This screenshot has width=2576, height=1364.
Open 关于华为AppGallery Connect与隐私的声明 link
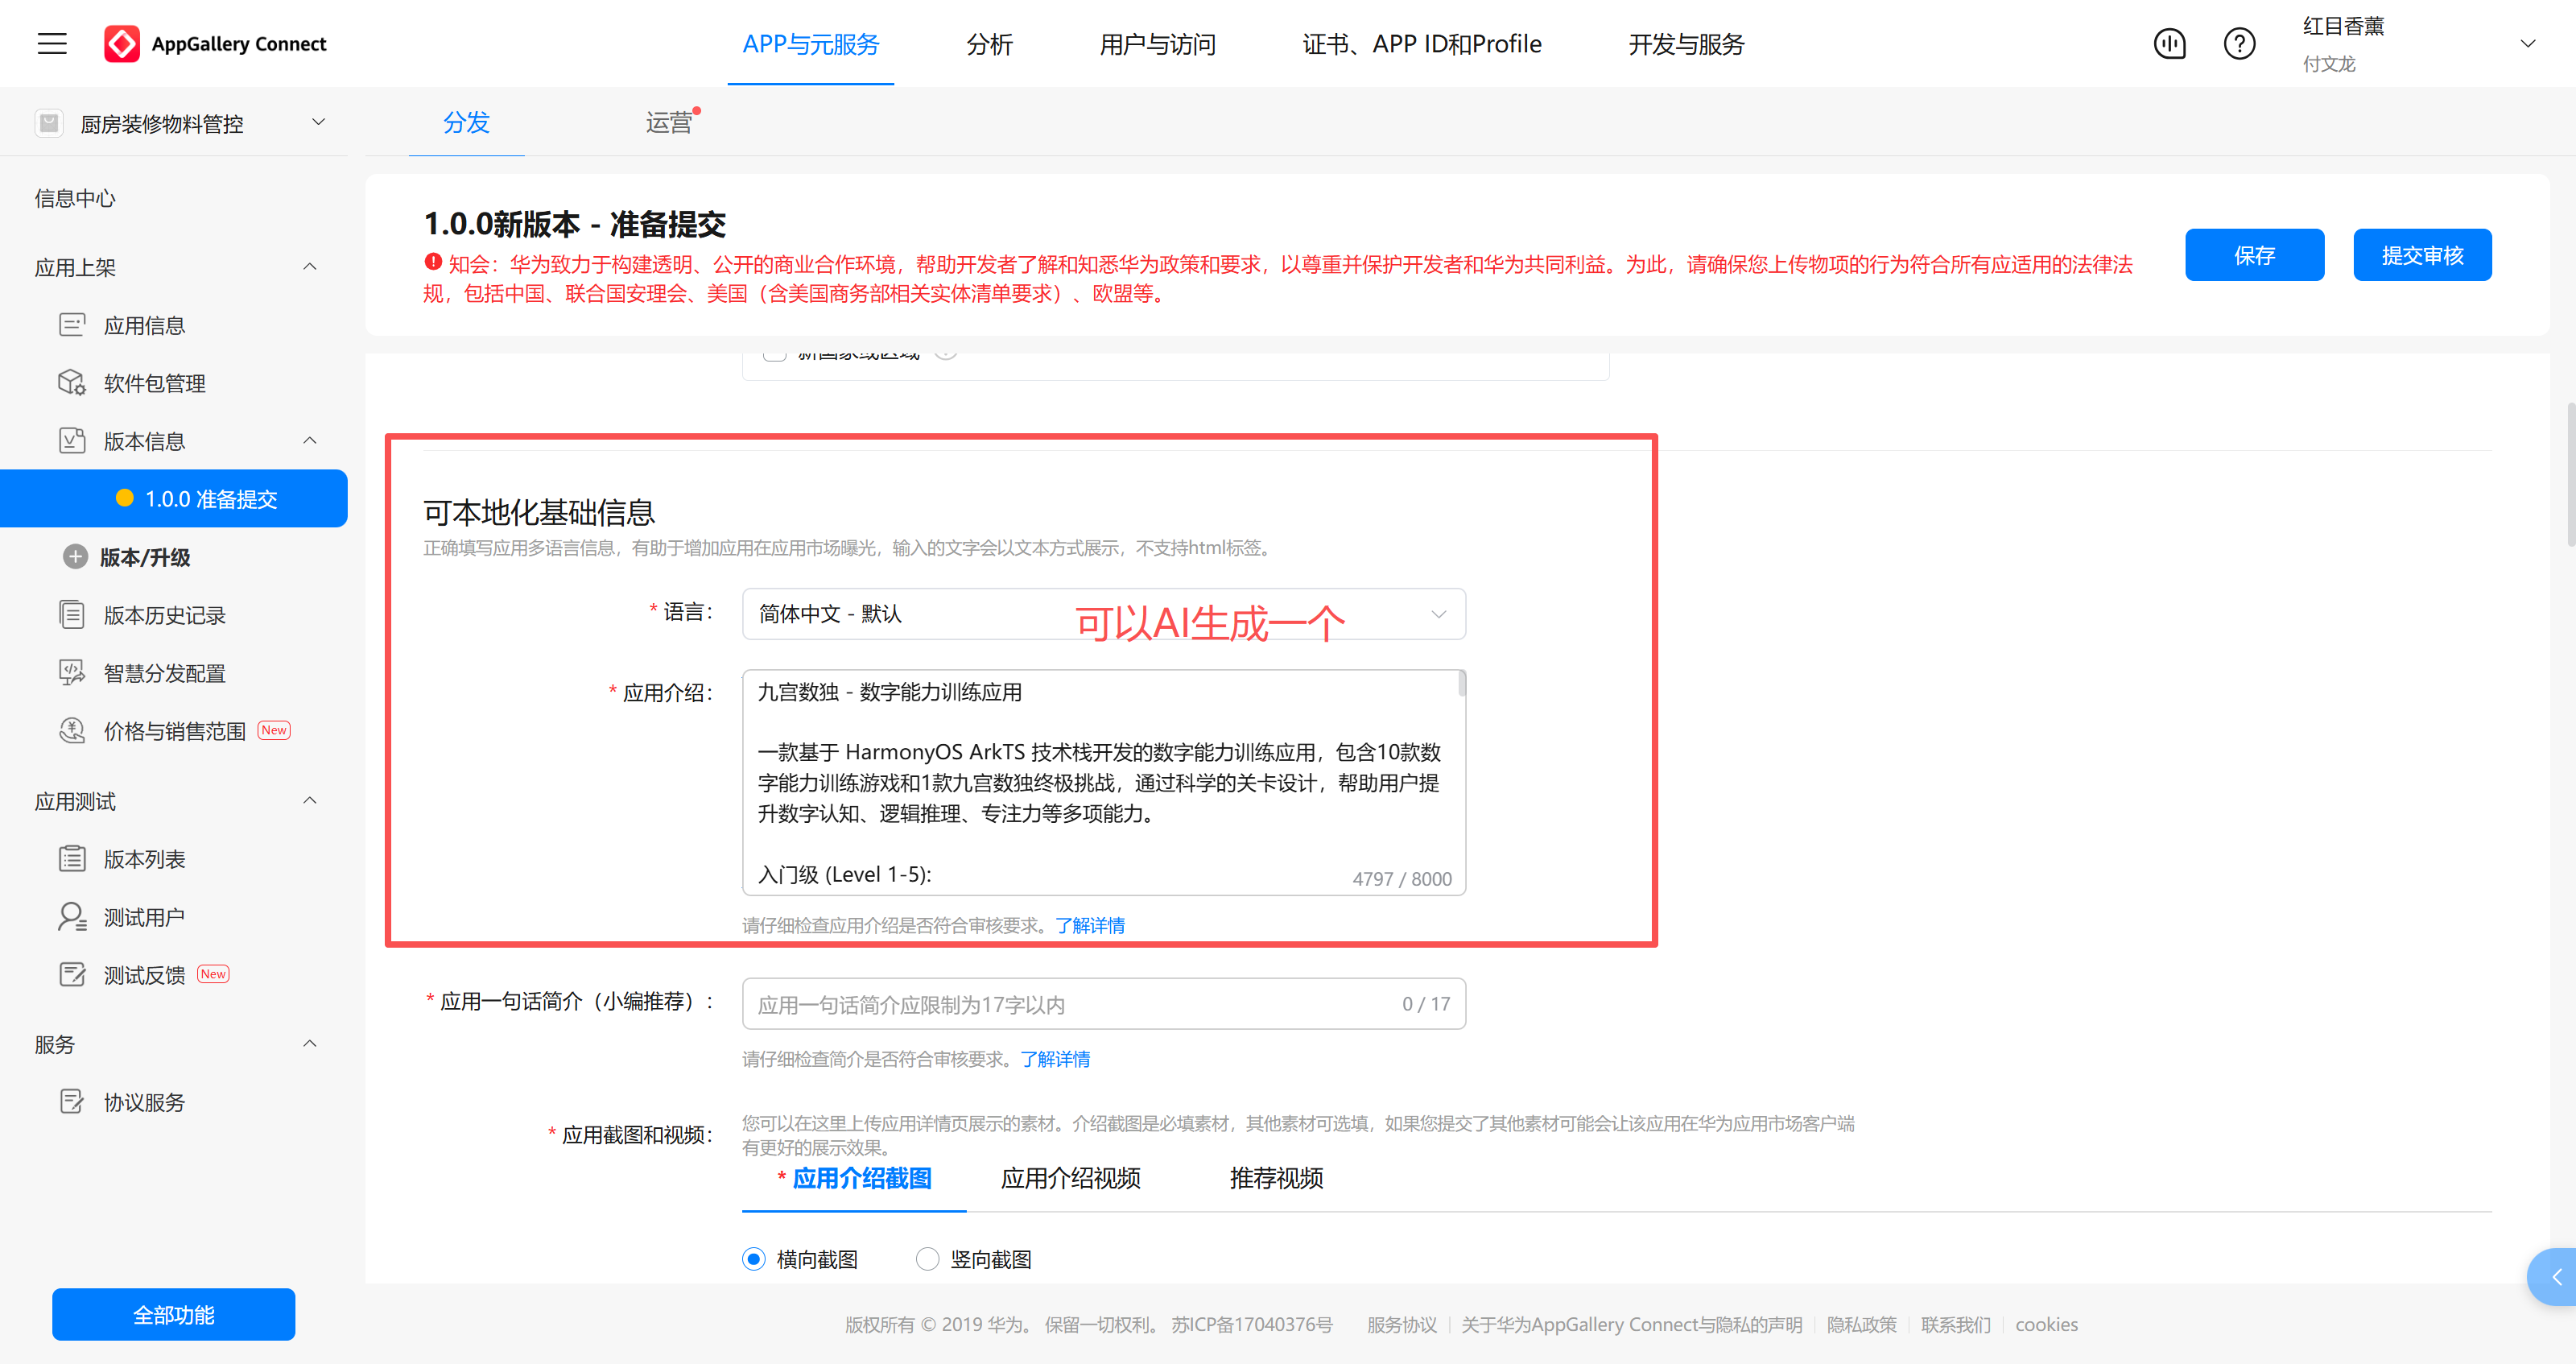tap(1631, 1324)
